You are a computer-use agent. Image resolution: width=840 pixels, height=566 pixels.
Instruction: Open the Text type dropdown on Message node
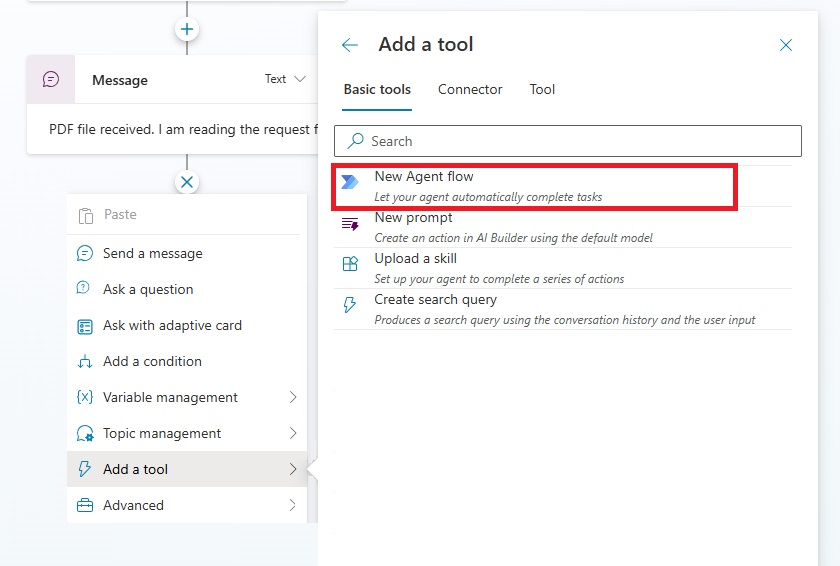coord(285,79)
